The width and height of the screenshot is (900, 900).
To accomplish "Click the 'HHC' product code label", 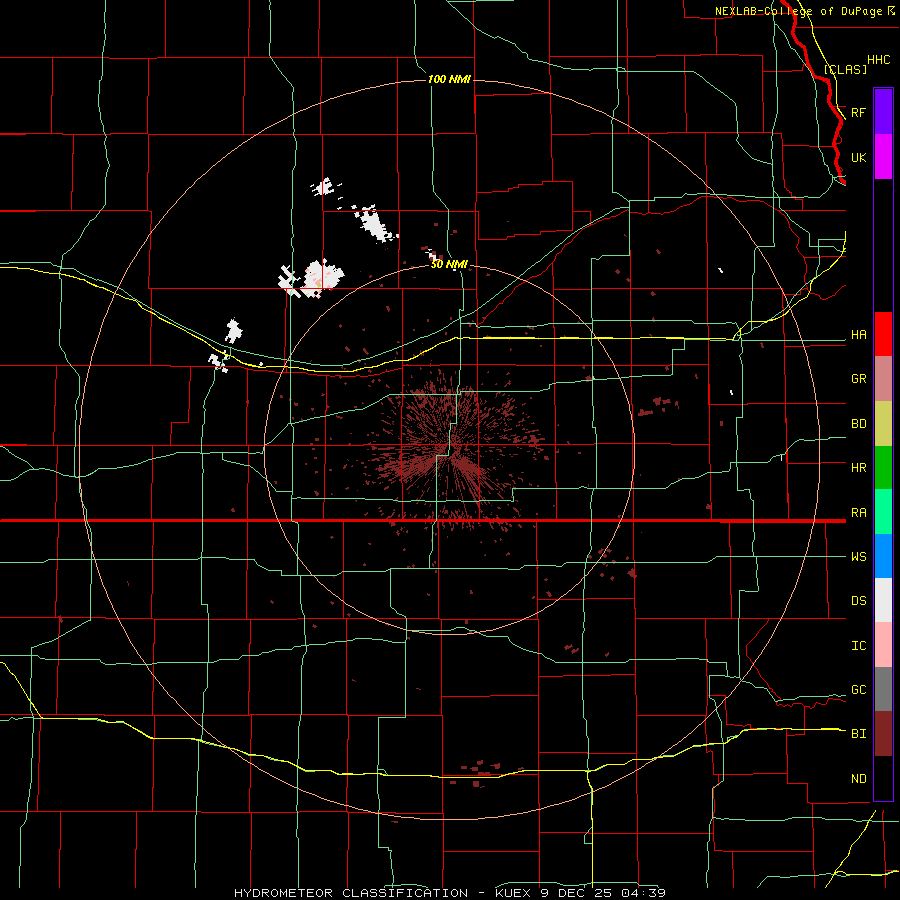I will [x=879, y=60].
